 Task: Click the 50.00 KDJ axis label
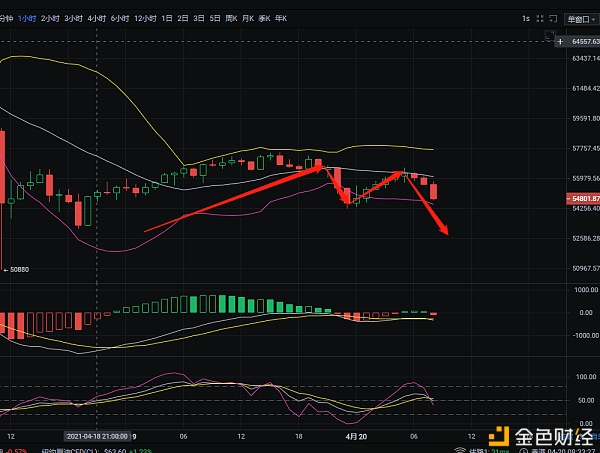pyautogui.click(x=586, y=401)
